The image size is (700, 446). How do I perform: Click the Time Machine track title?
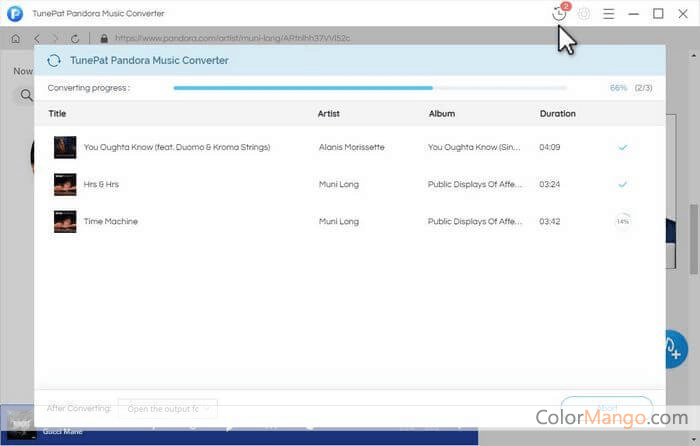tap(111, 221)
